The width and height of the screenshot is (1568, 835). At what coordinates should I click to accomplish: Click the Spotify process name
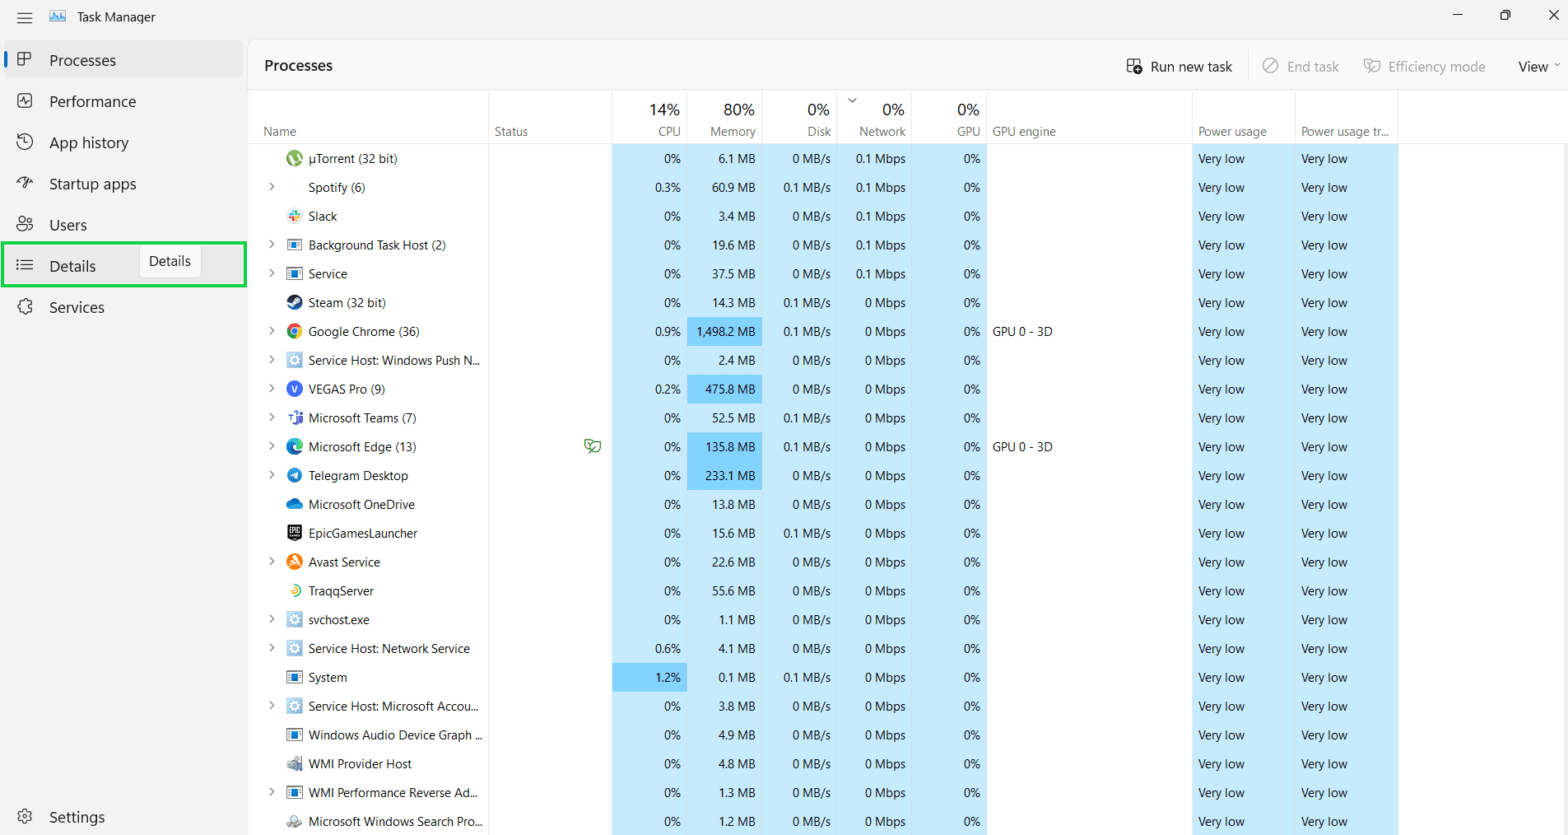click(336, 187)
